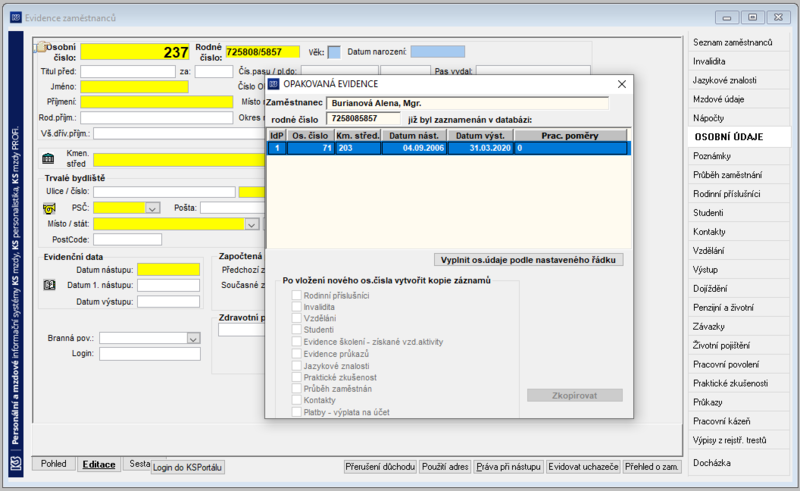Viewport: 800px width, 491px height.
Task: Click the Rodné číslo field 725808/5857
Action: [x=262, y=52]
